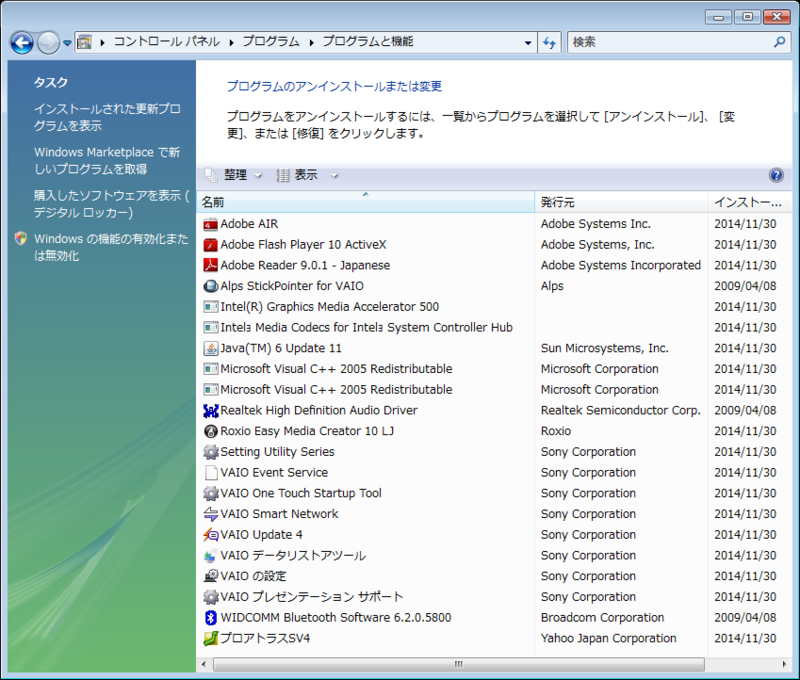Select プログラム in the breadcrumb path
The height and width of the screenshot is (680, 800).
coord(271,42)
